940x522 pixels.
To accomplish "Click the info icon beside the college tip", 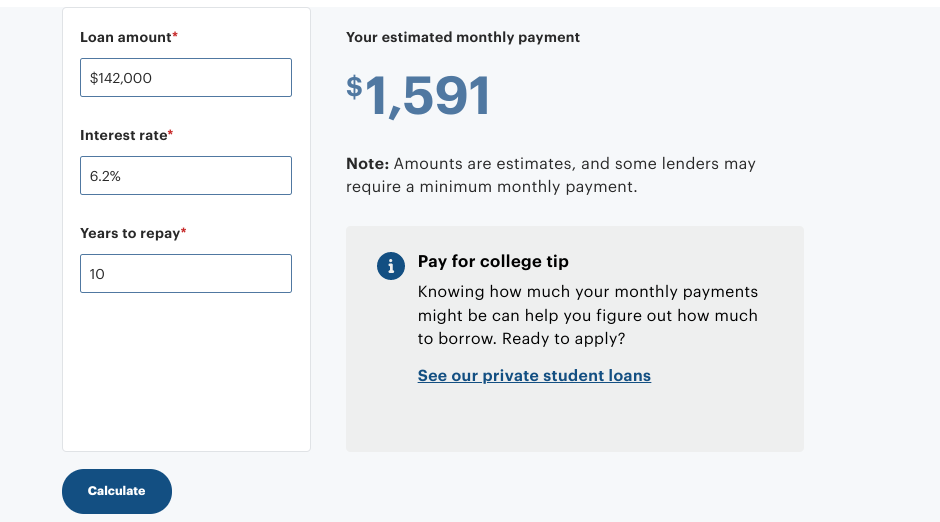I will (391, 265).
